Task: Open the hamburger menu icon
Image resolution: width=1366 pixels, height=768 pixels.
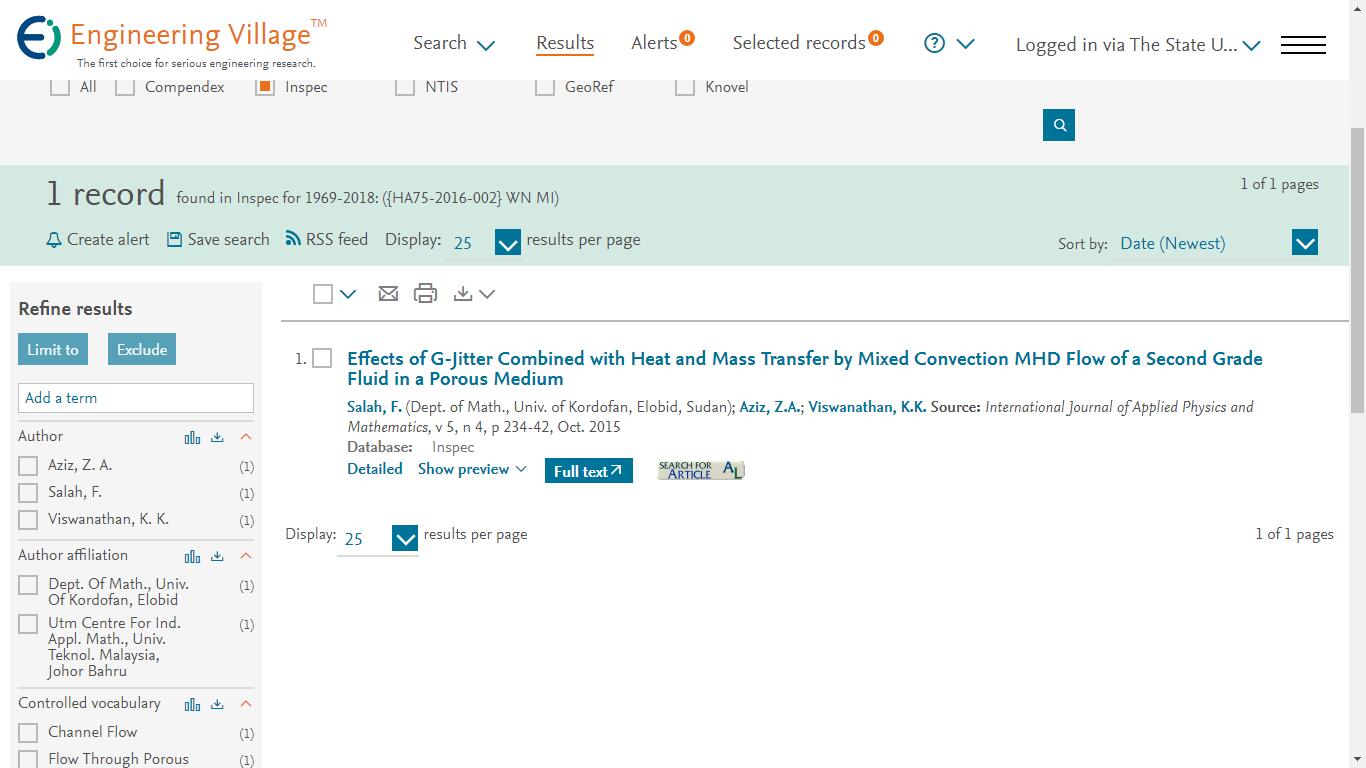Action: (1303, 44)
